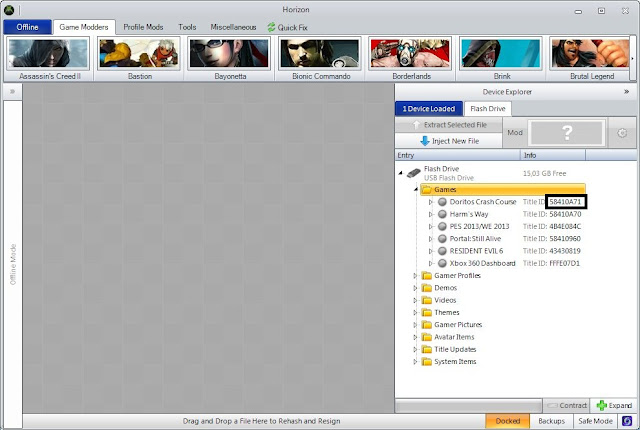The width and height of the screenshot is (640, 430).
Task: Click Extract Selected File button
Action: (449, 125)
